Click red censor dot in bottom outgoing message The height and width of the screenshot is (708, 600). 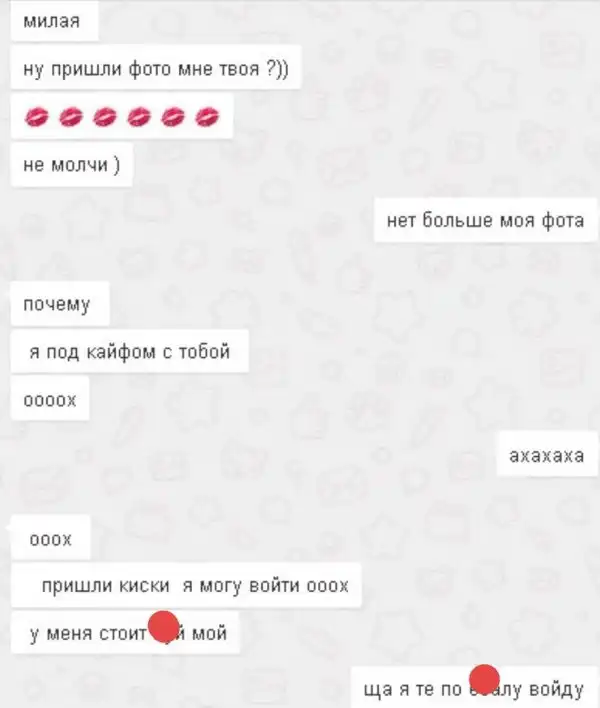484,679
